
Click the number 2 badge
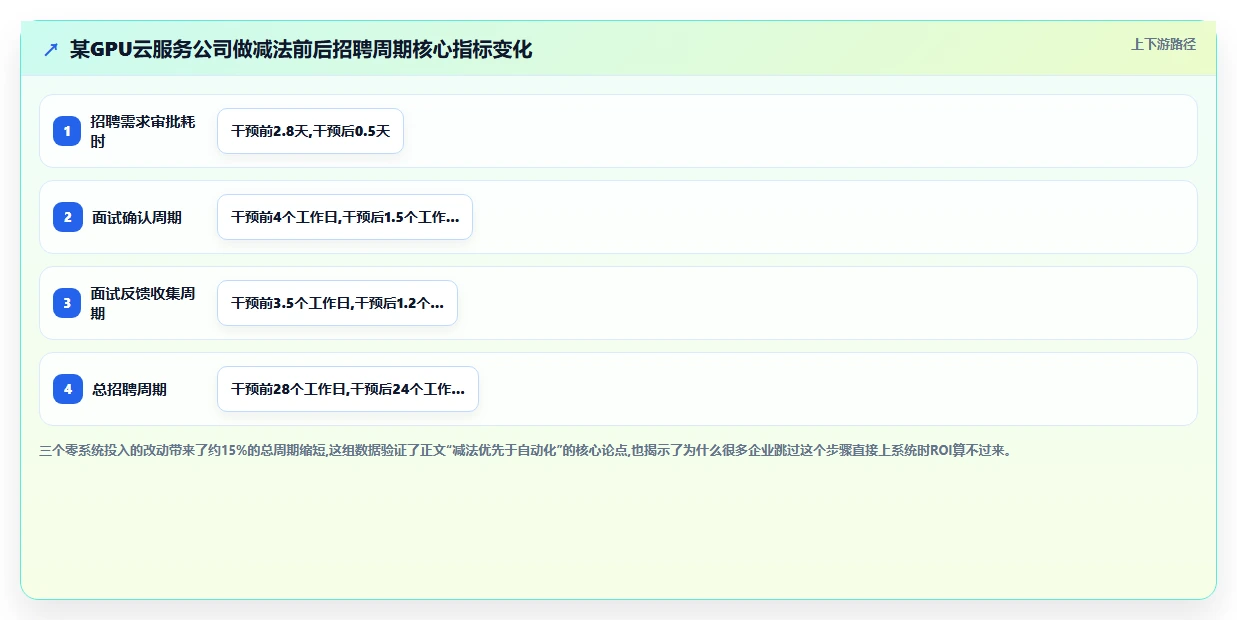point(67,217)
